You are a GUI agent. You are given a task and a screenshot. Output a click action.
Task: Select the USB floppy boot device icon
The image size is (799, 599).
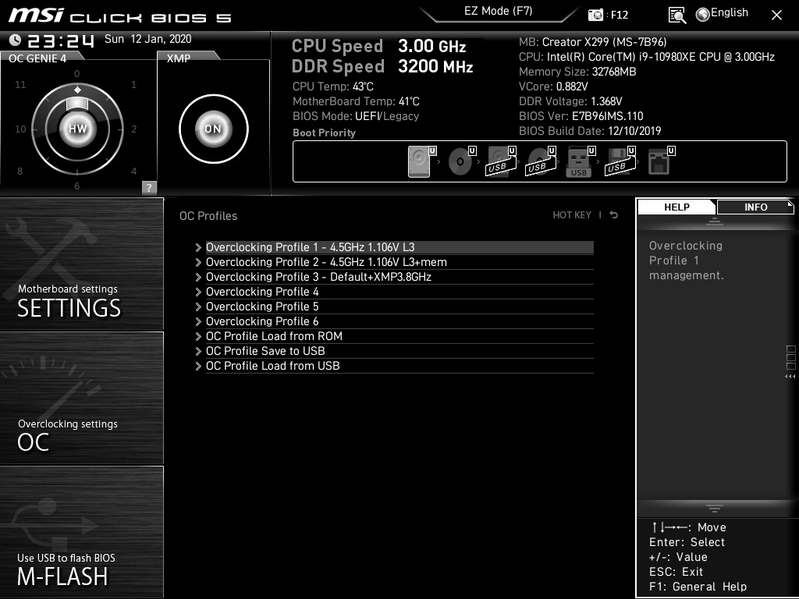621,161
